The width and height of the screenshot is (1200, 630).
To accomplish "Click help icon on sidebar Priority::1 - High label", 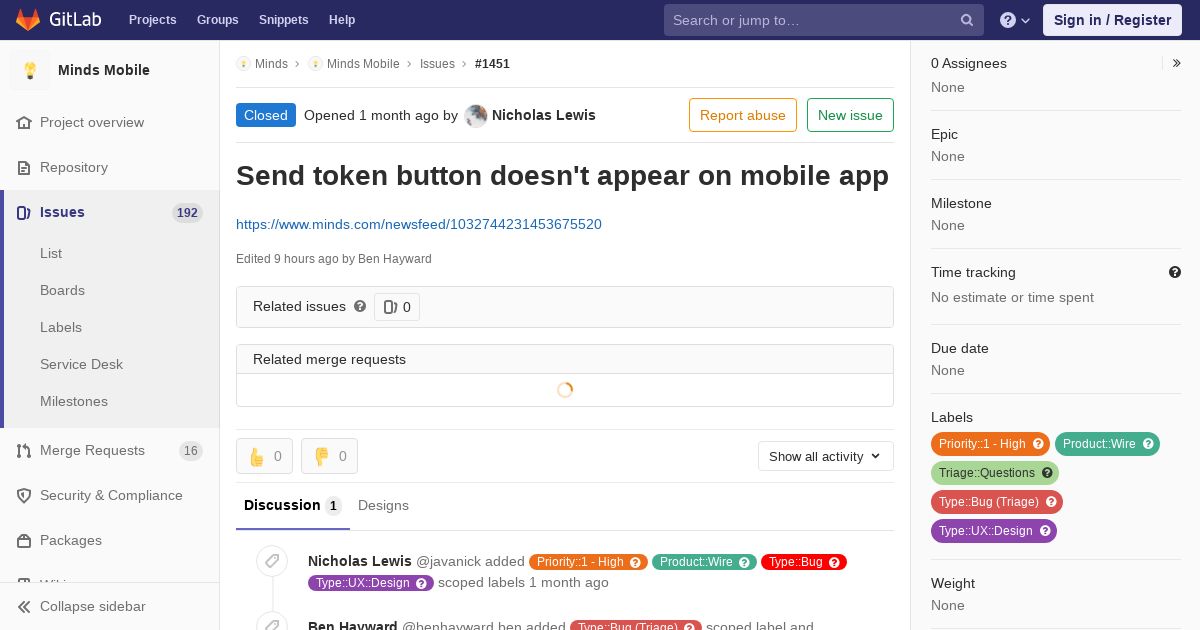I will coord(1038,444).
